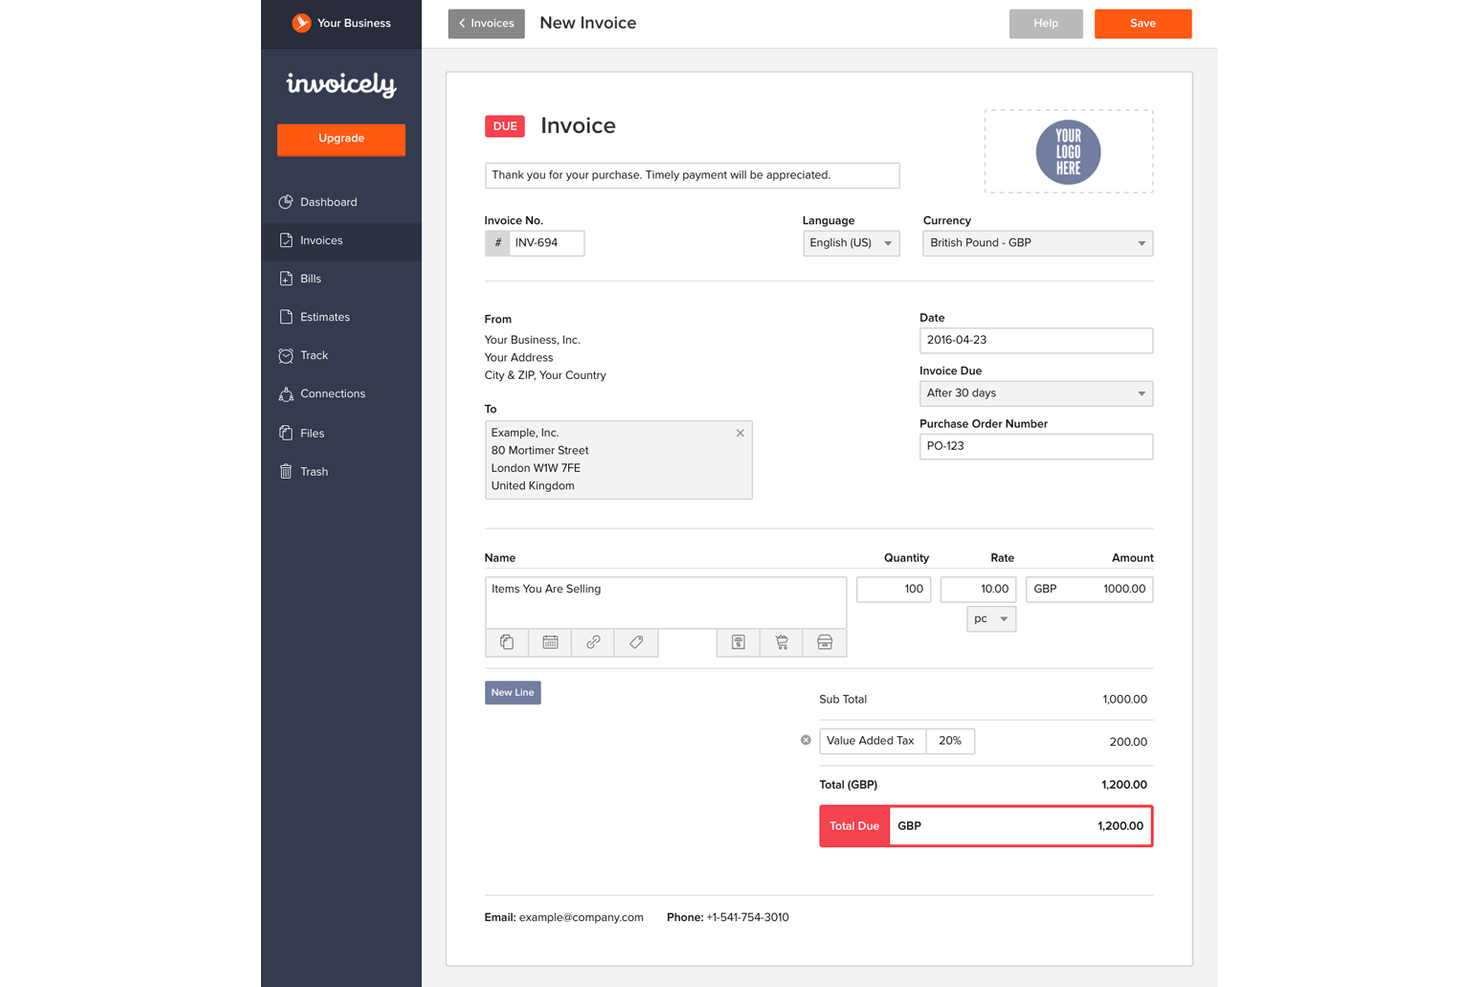The image size is (1480, 987).
Task: Open the pc unit dropdown
Action: coord(990,618)
